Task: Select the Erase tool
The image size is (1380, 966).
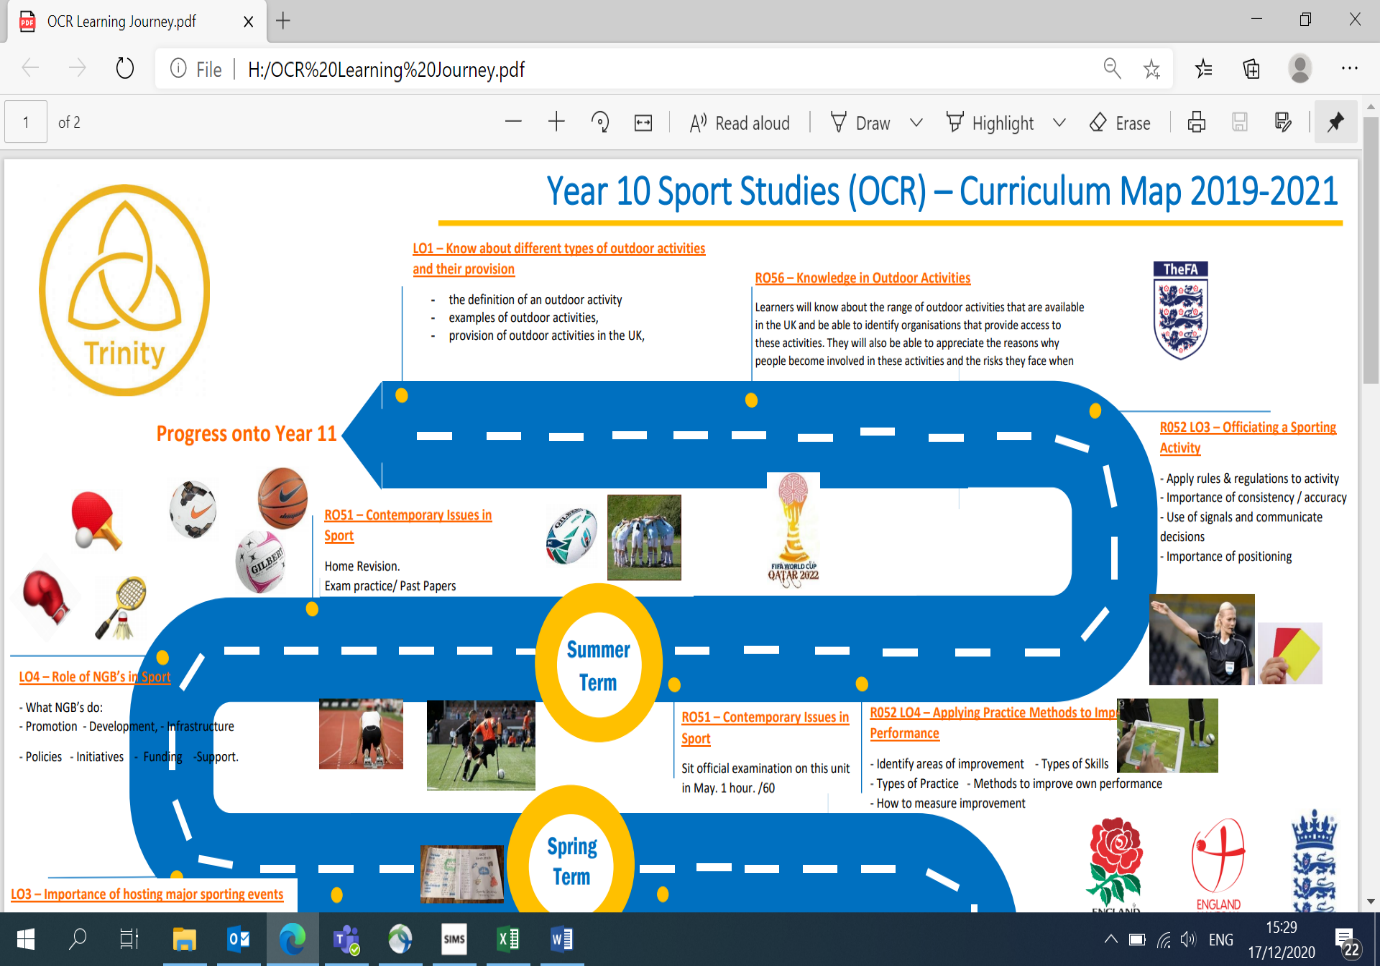Action: tap(1120, 123)
